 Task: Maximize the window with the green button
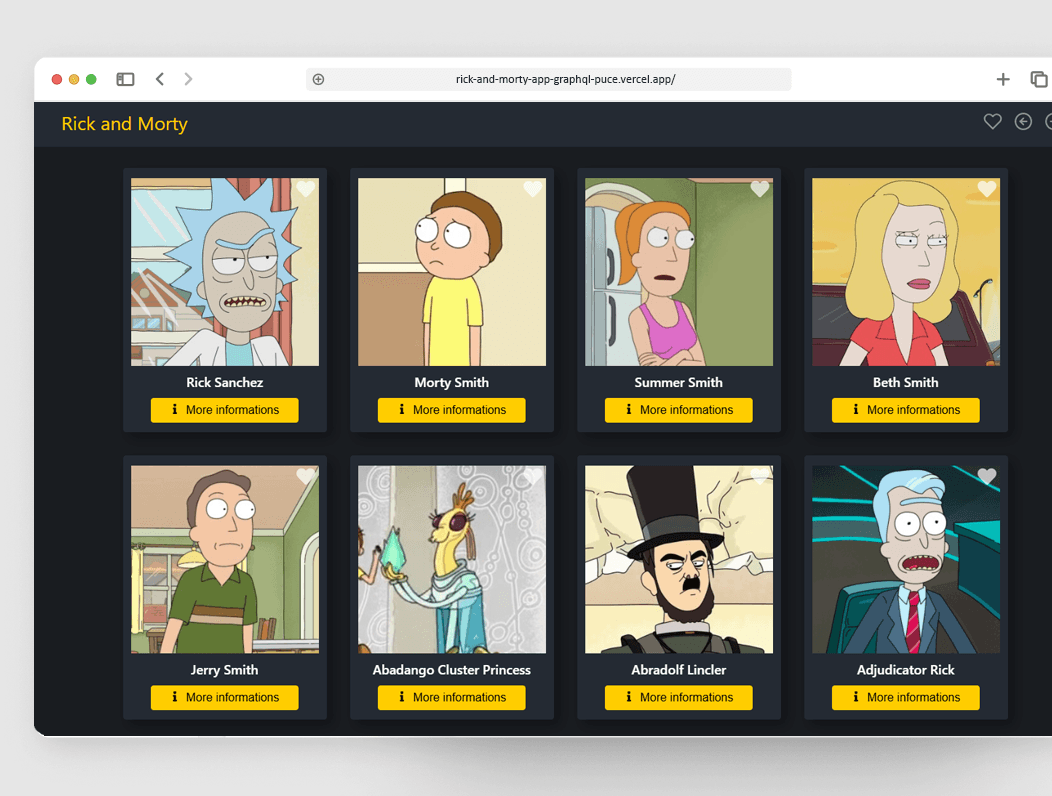click(x=91, y=79)
